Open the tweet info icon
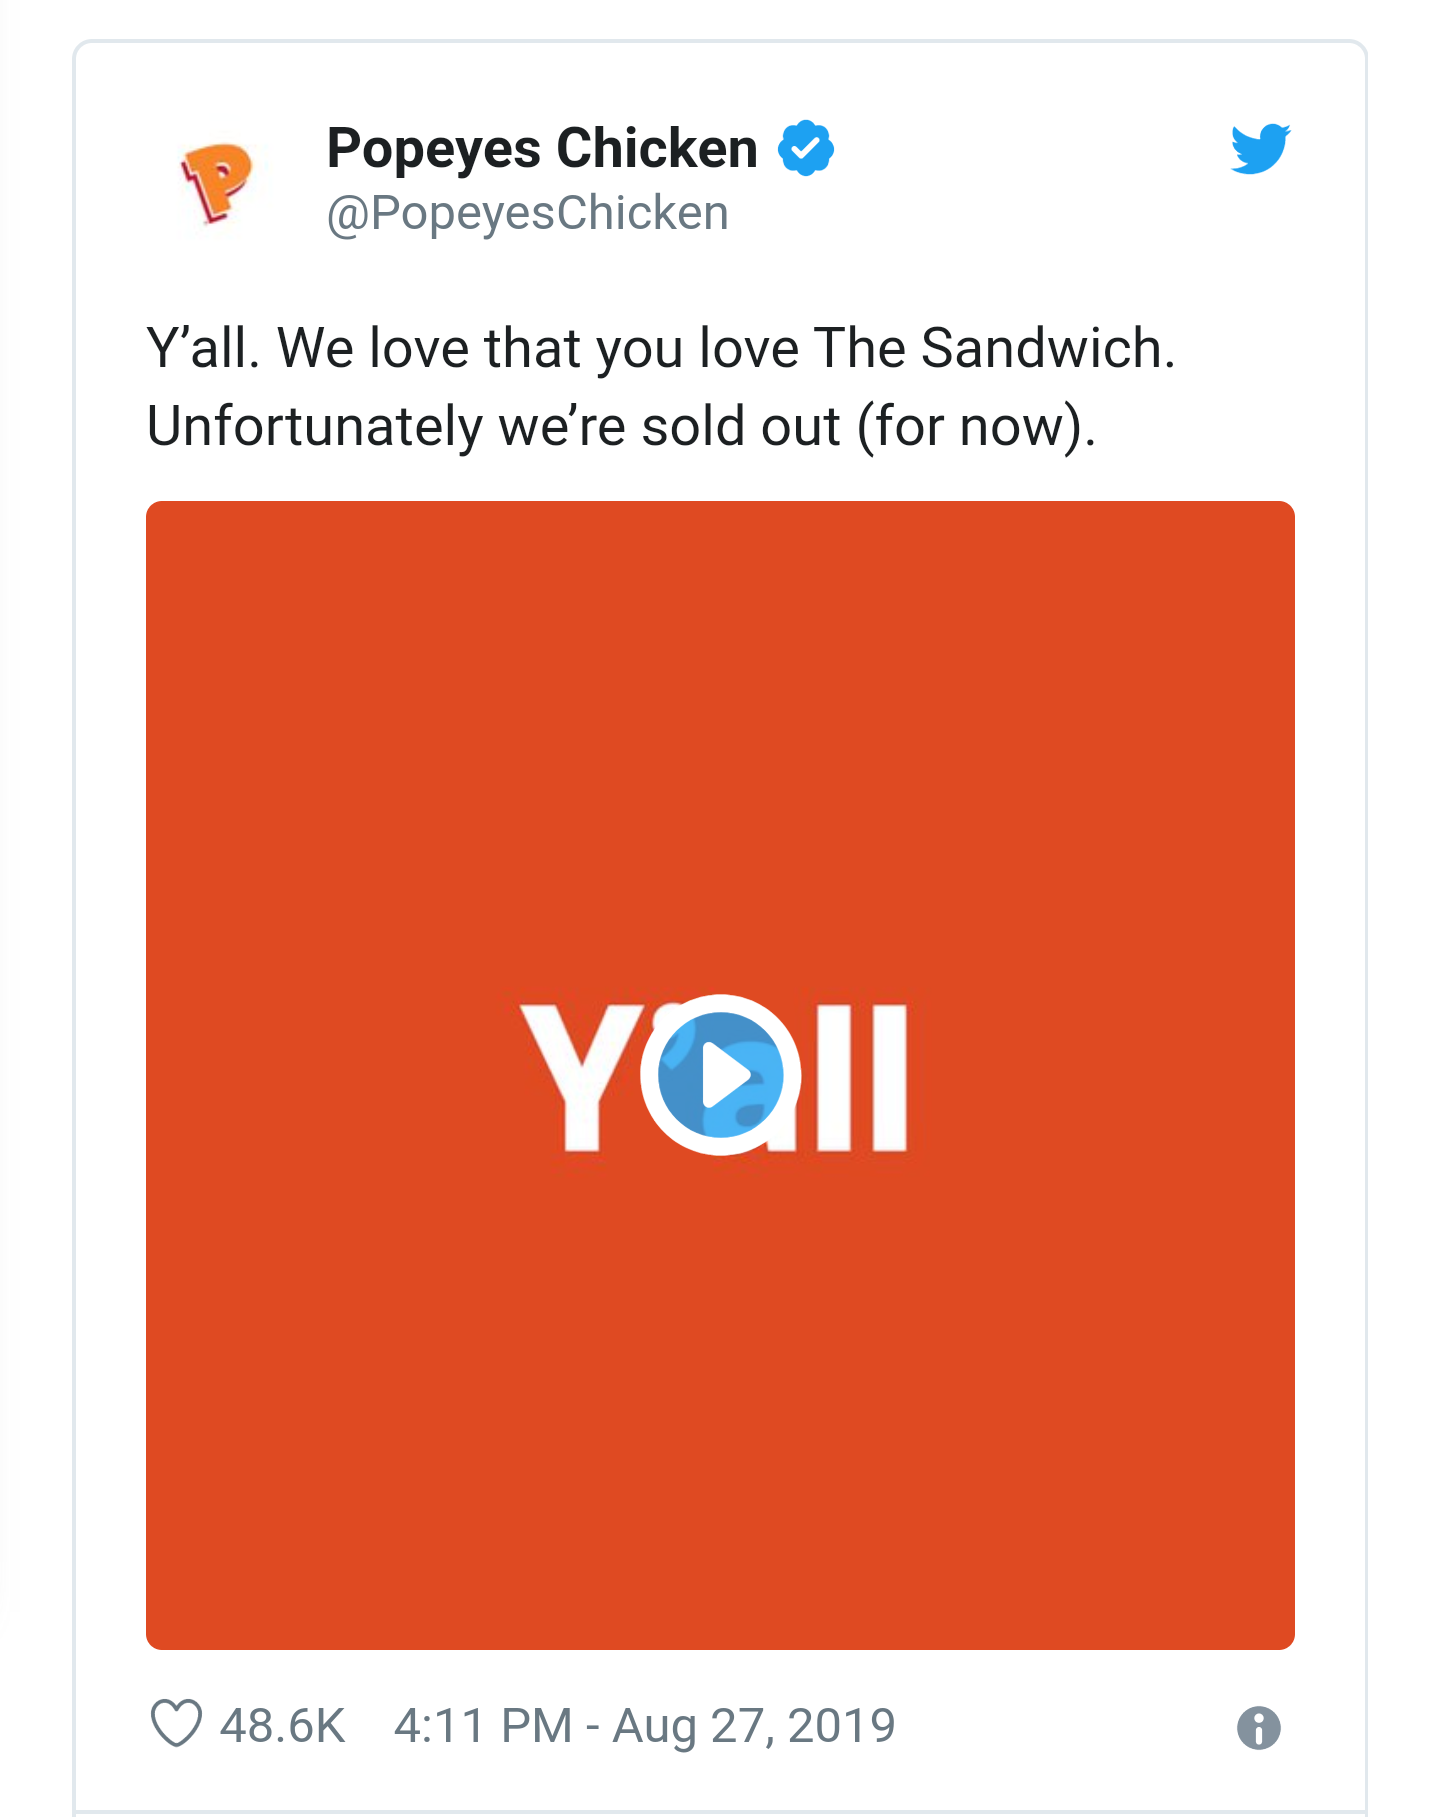Viewport: 1440px width, 1817px height. (x=1258, y=1727)
